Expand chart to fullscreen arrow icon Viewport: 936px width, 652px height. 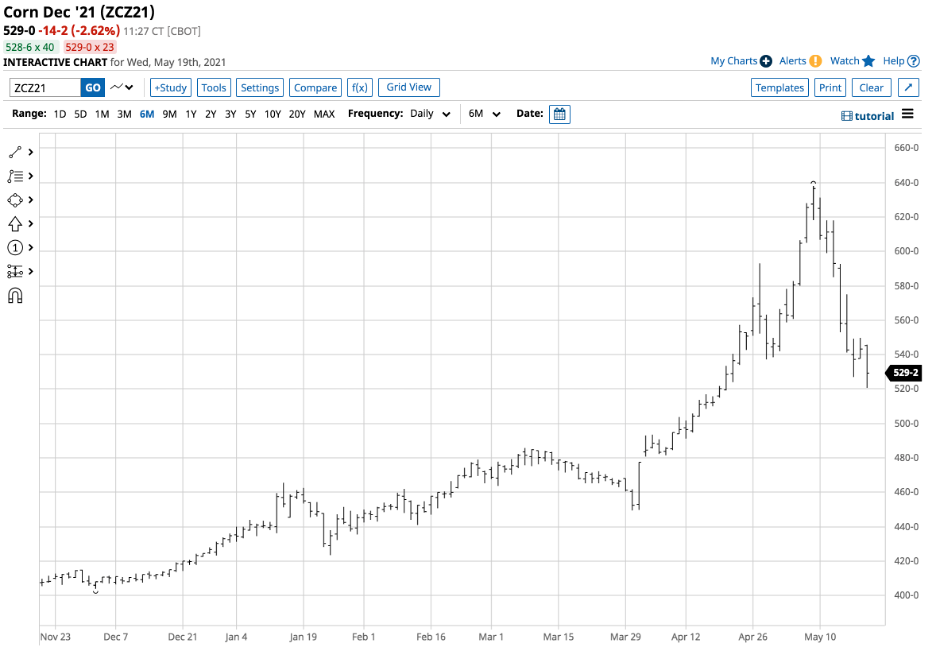(x=908, y=88)
